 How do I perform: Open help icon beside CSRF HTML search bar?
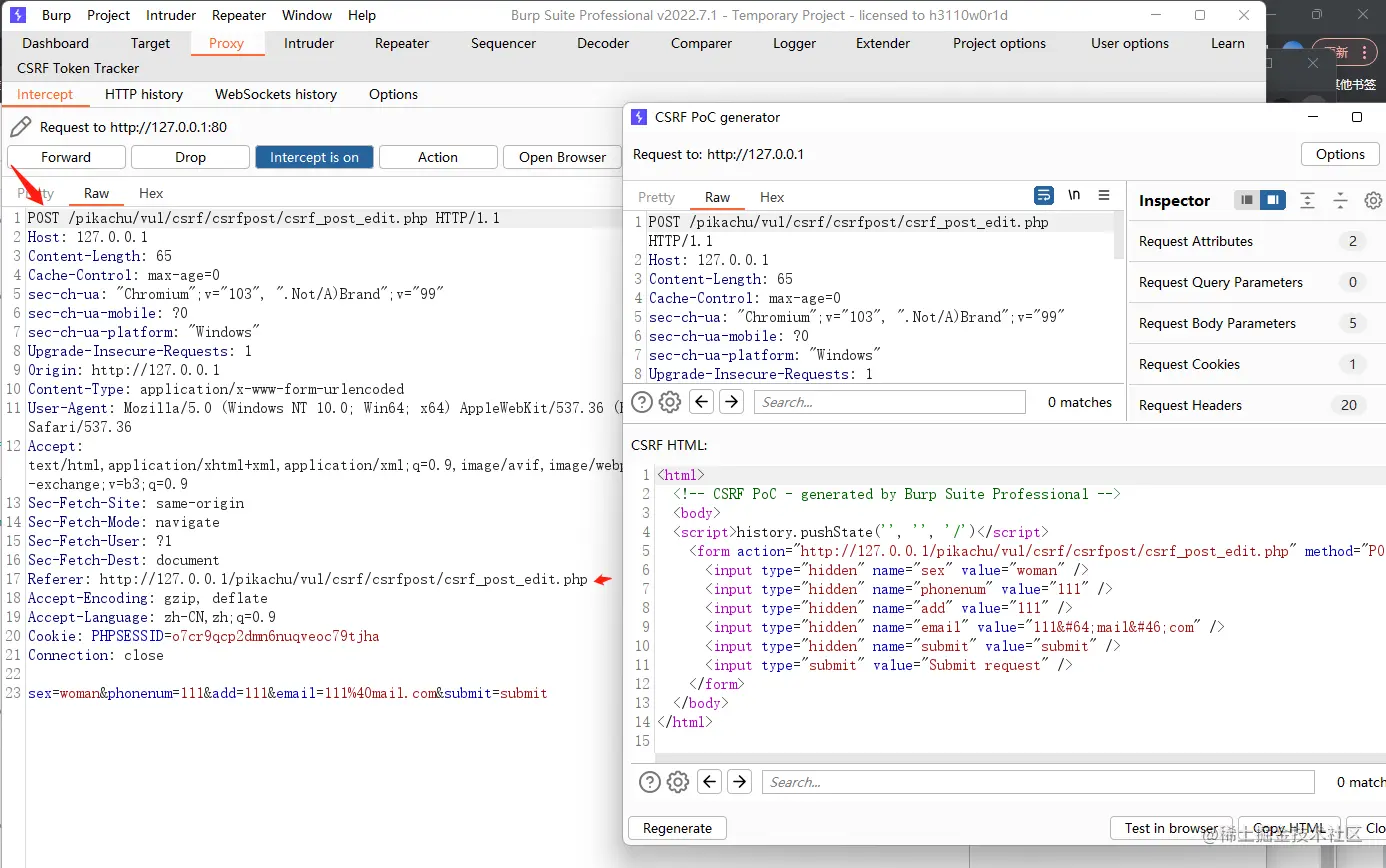pyautogui.click(x=650, y=782)
